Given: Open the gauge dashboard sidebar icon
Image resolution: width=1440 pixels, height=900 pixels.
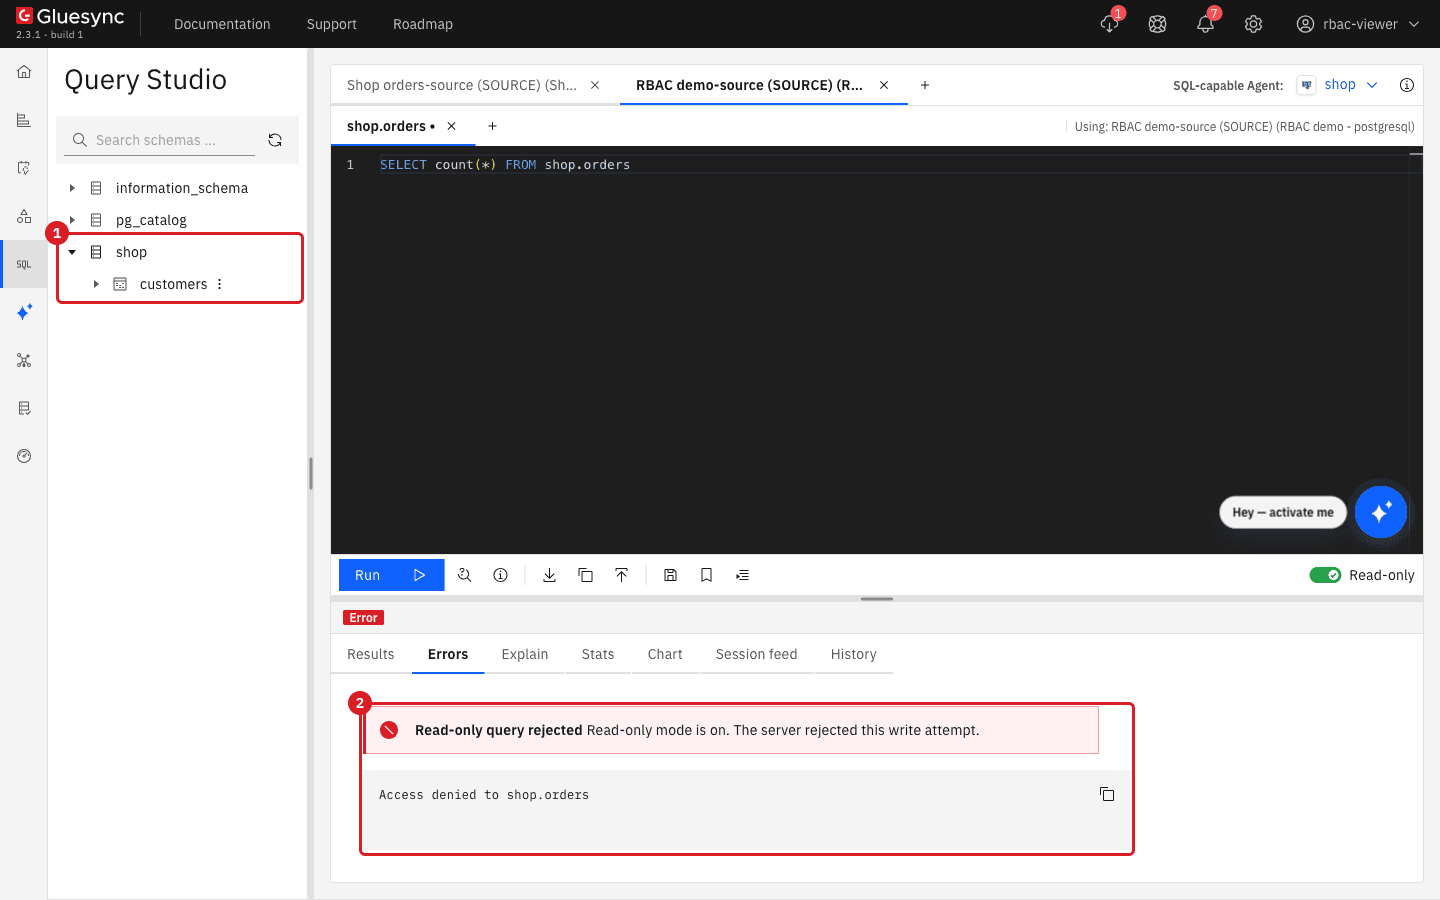Looking at the screenshot, I should pyautogui.click(x=24, y=456).
